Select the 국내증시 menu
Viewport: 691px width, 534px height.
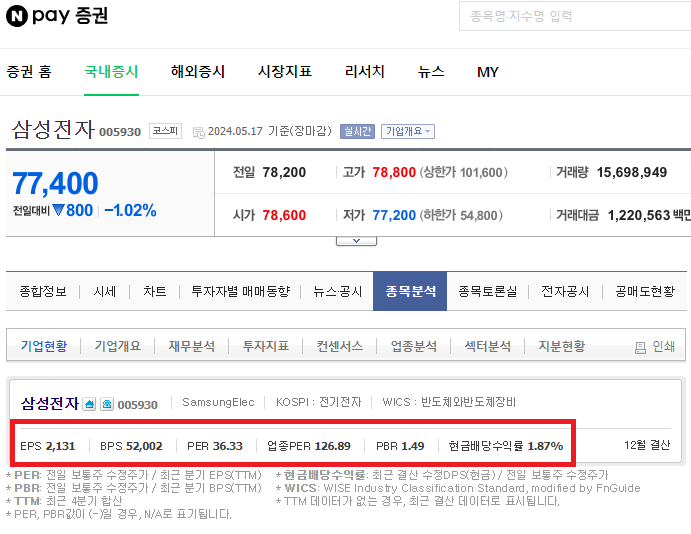(111, 71)
